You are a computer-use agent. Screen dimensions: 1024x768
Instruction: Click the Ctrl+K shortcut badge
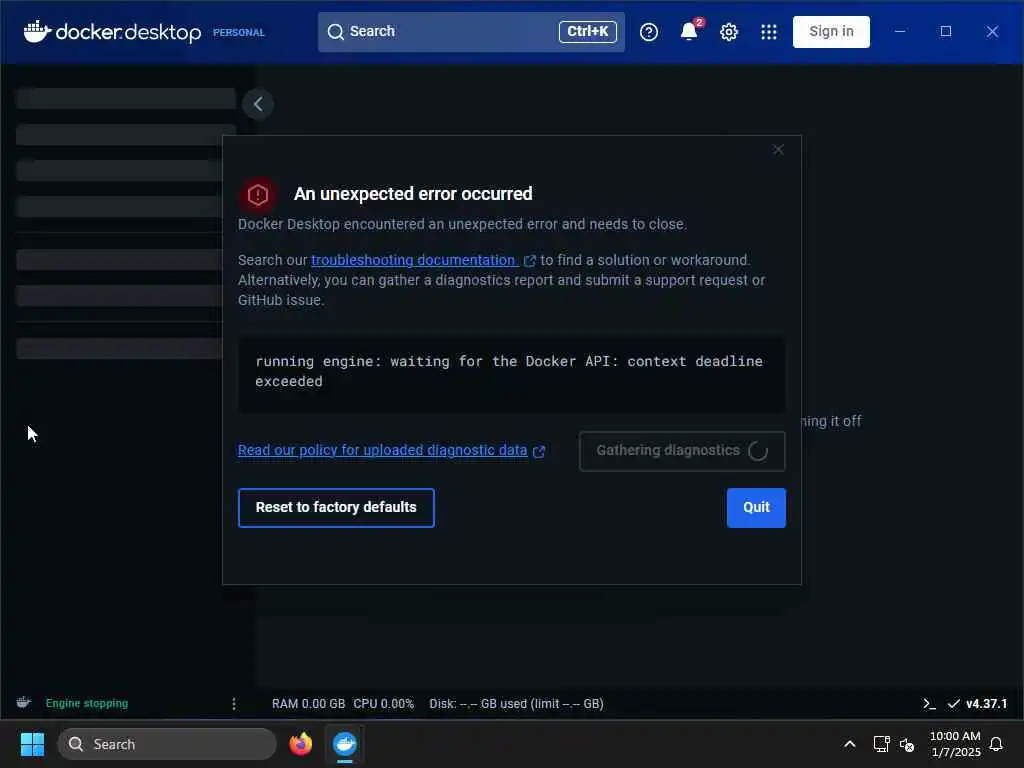pyautogui.click(x=588, y=31)
